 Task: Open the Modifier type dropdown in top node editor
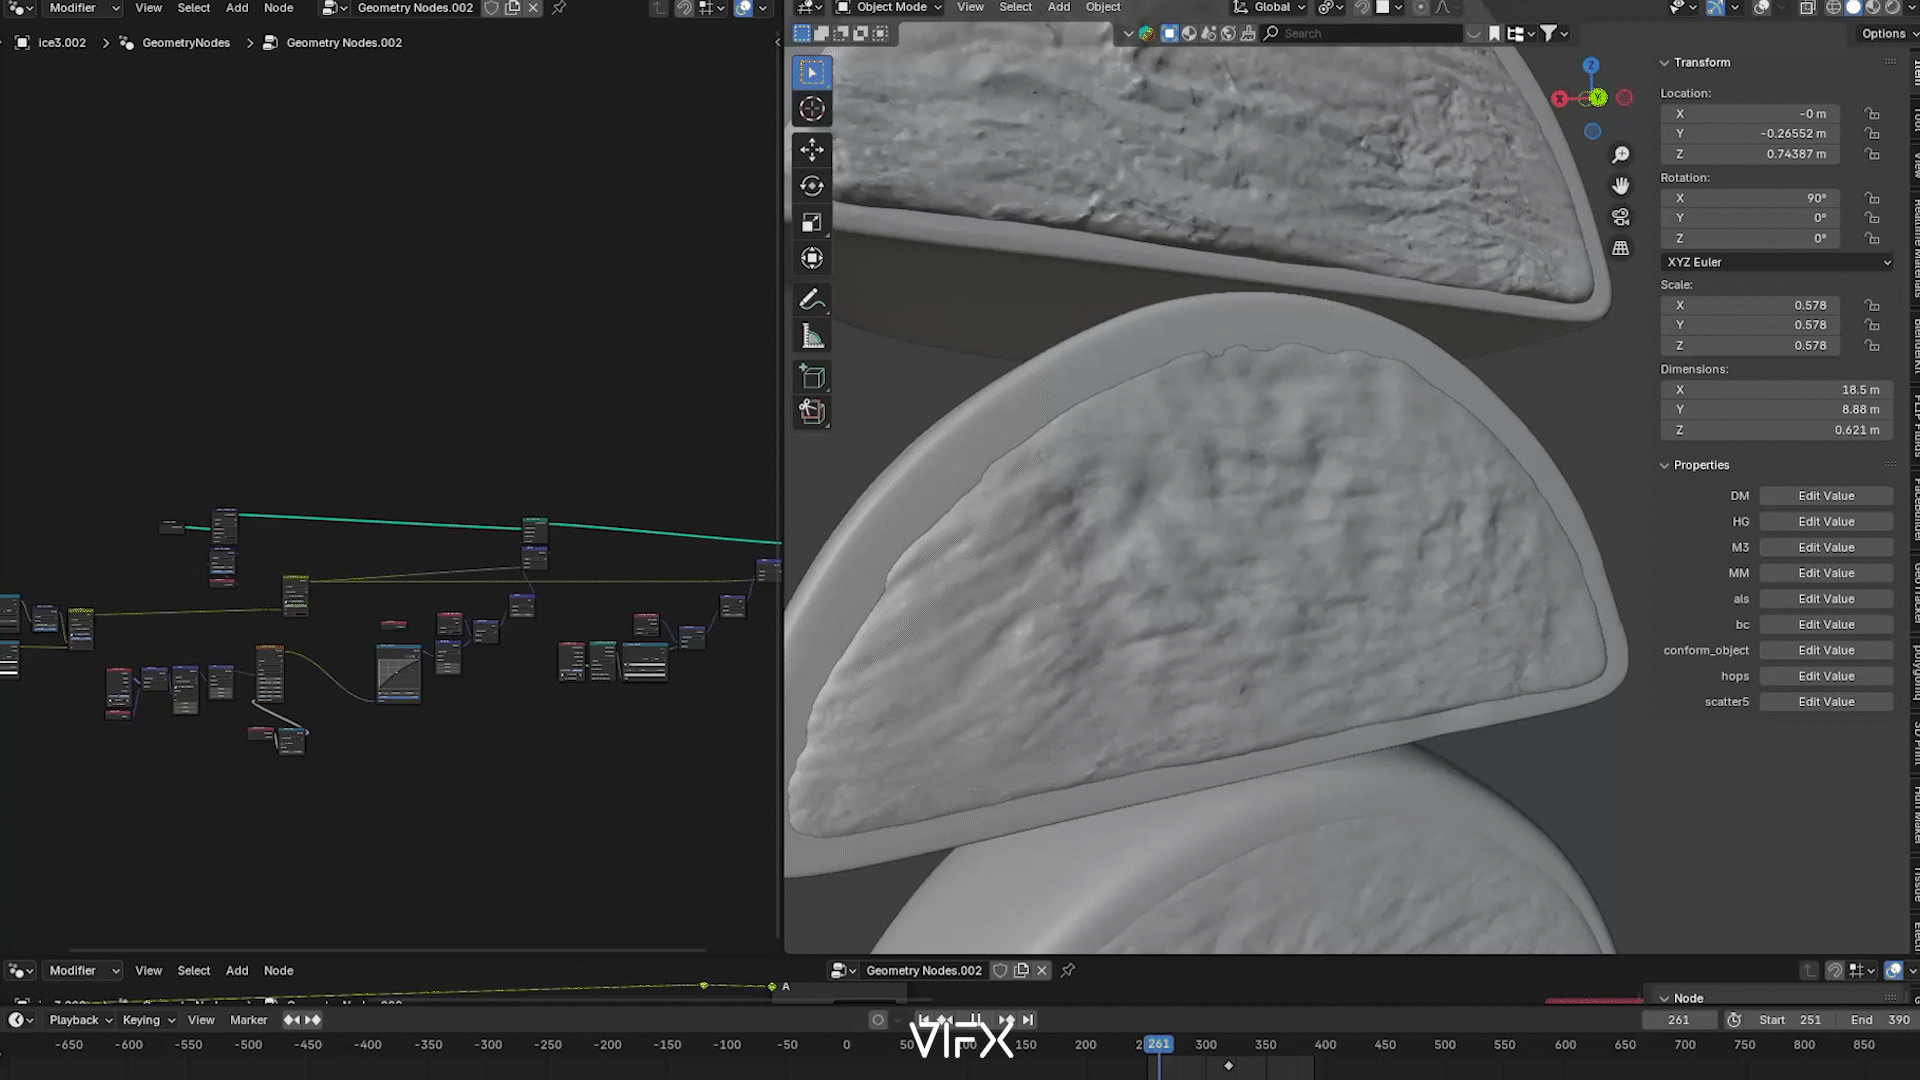click(82, 8)
